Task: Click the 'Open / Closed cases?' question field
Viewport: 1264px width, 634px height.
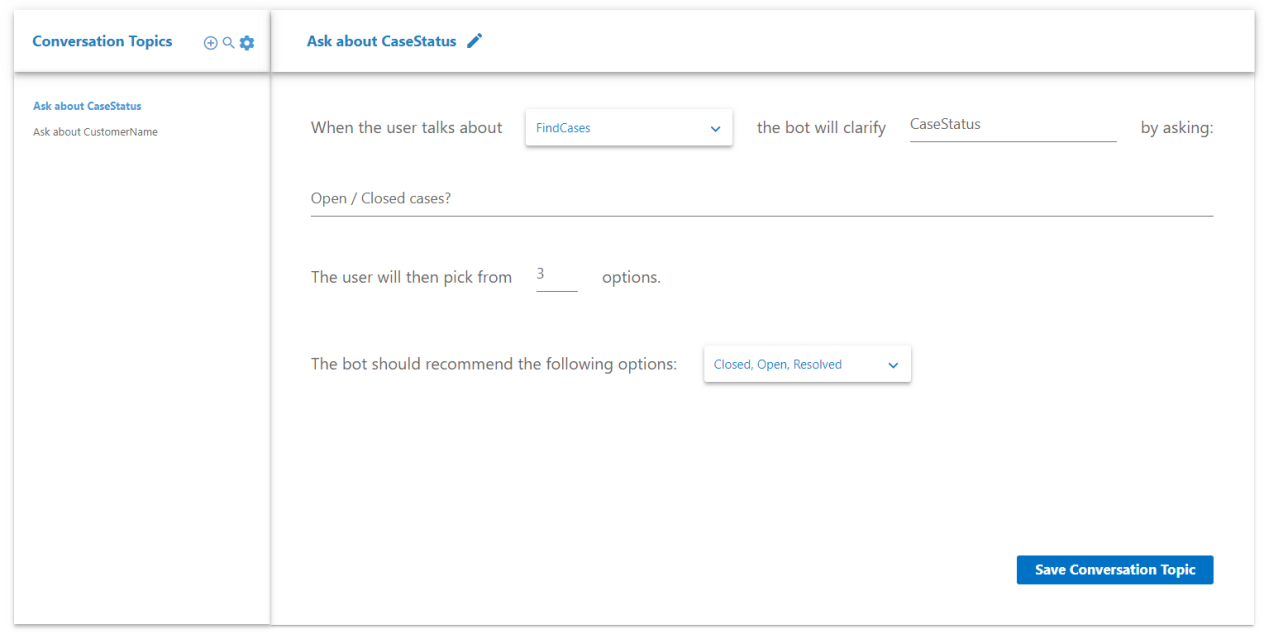Action: click(x=761, y=199)
